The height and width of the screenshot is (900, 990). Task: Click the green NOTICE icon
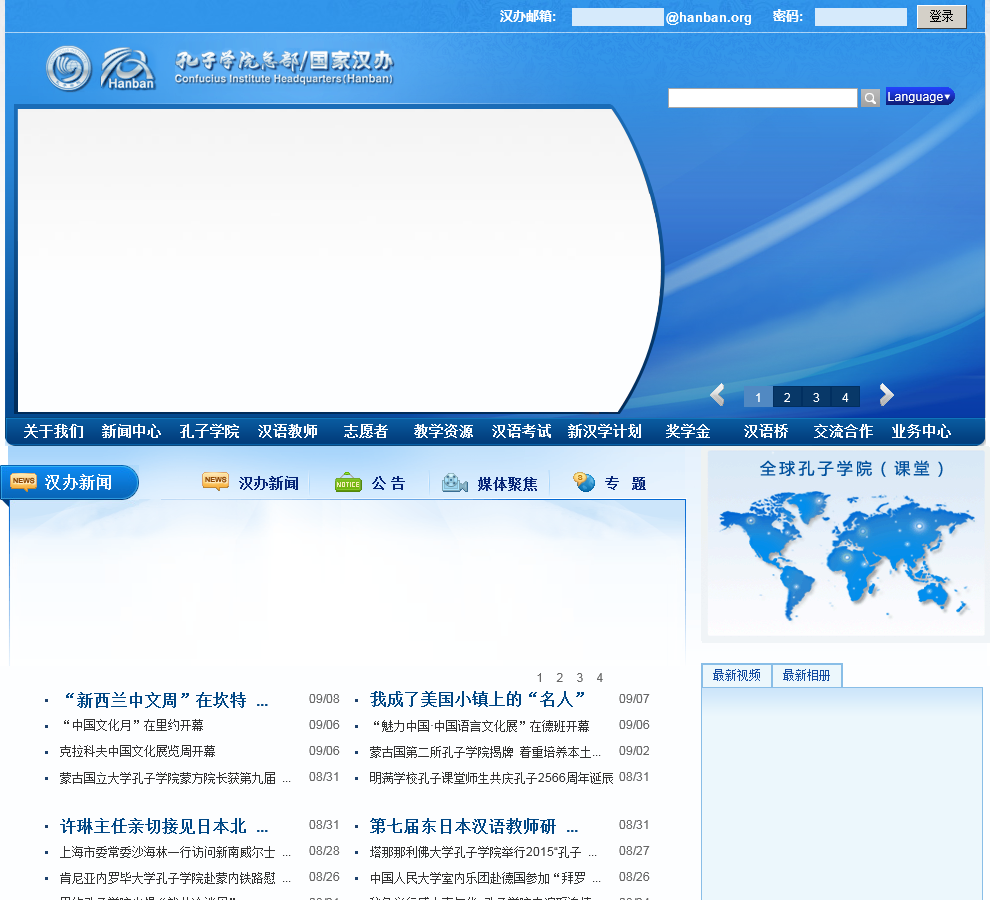point(348,483)
